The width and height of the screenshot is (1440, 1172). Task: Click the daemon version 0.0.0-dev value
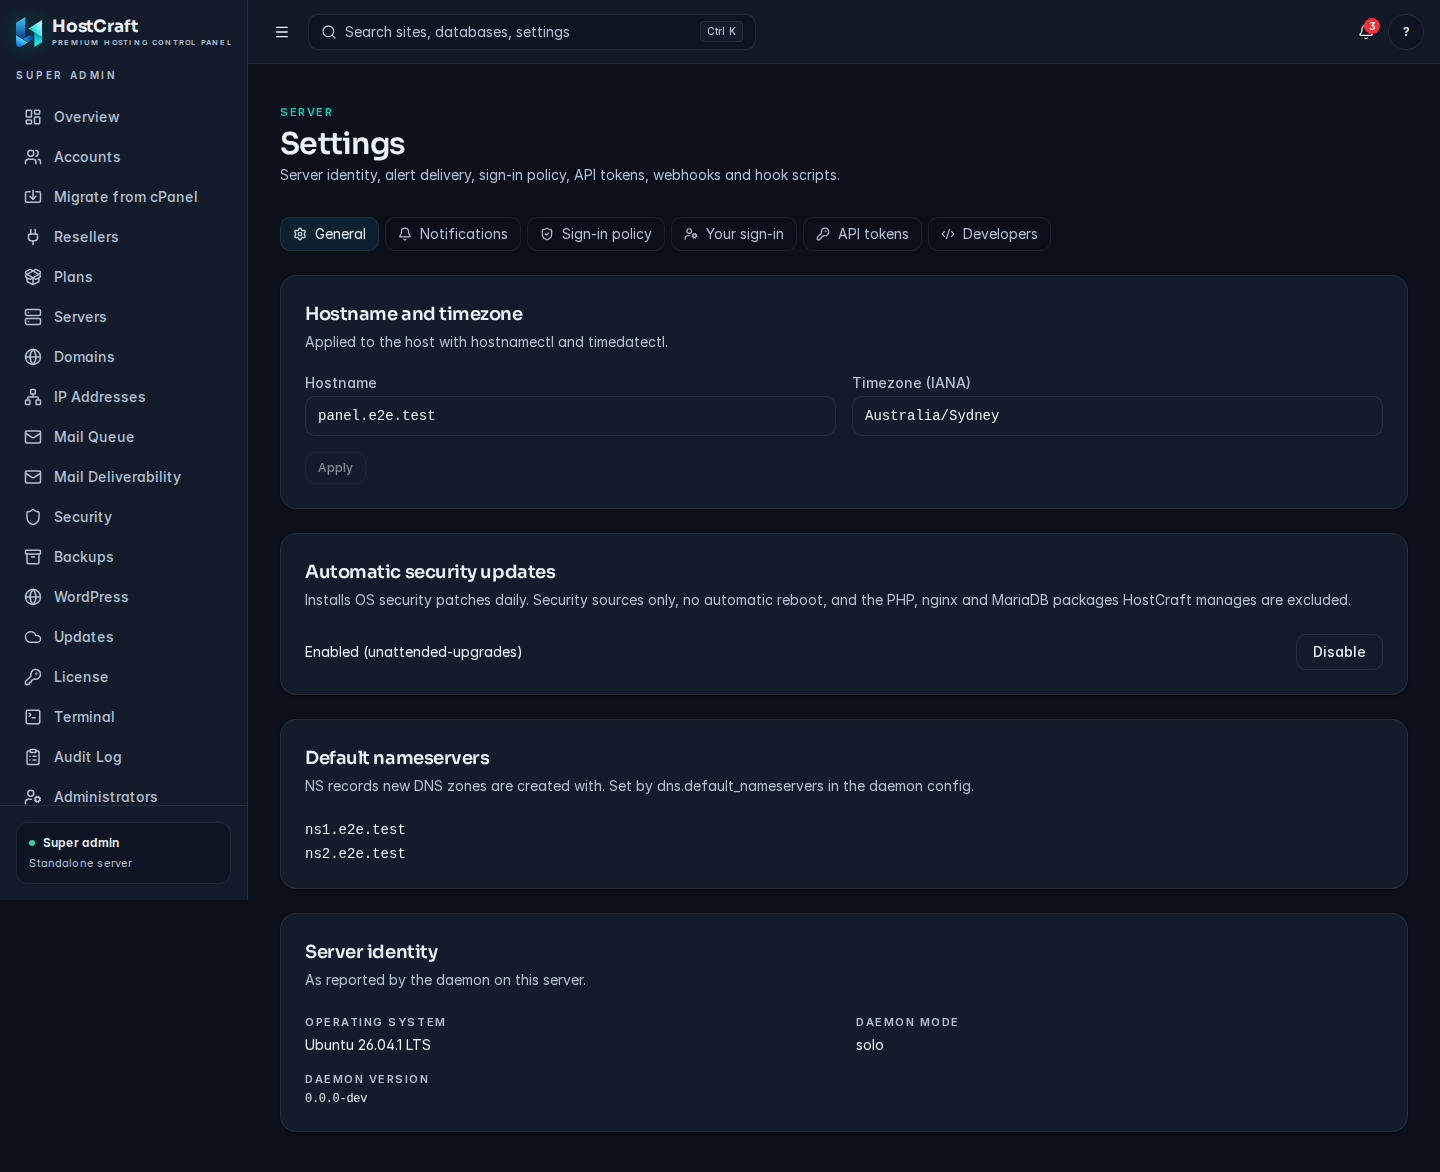point(336,1098)
